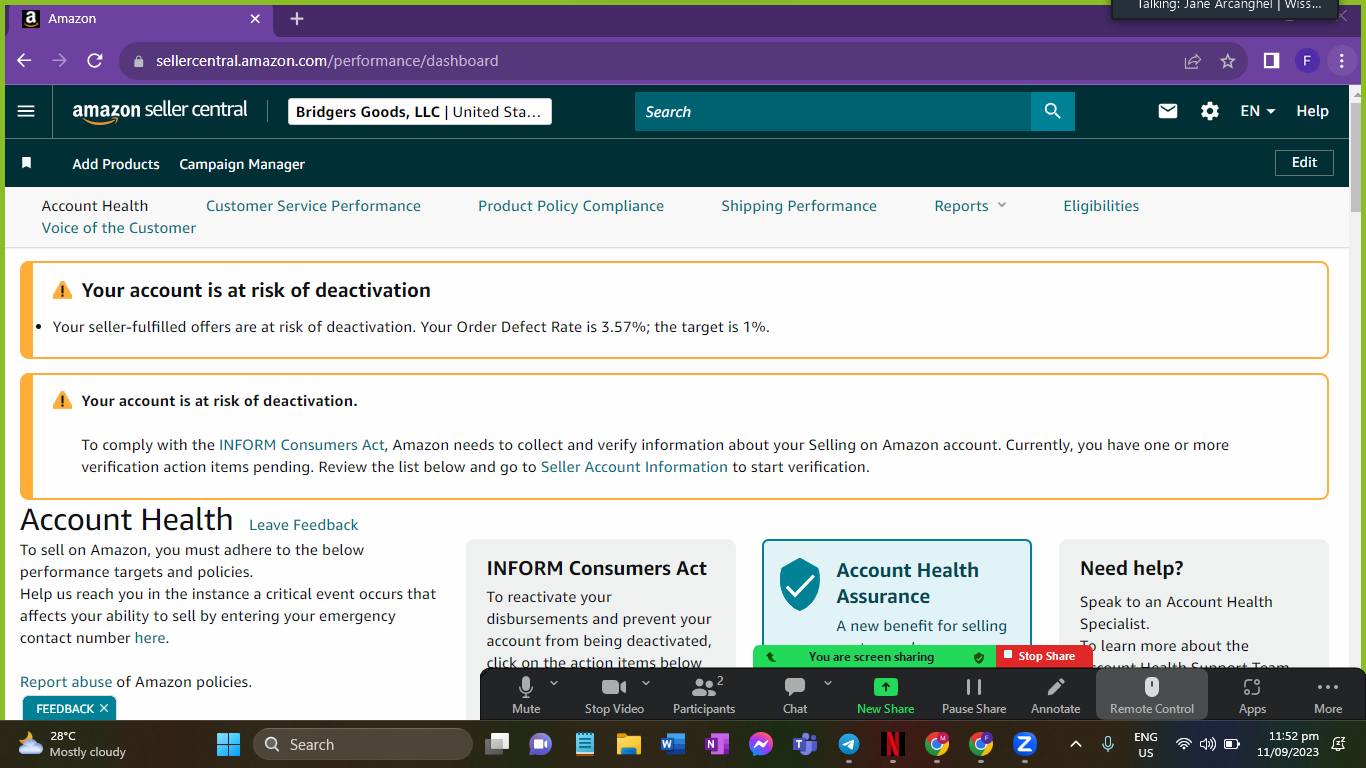
Task: Go to Customer Service Performance tab
Action: pos(313,206)
